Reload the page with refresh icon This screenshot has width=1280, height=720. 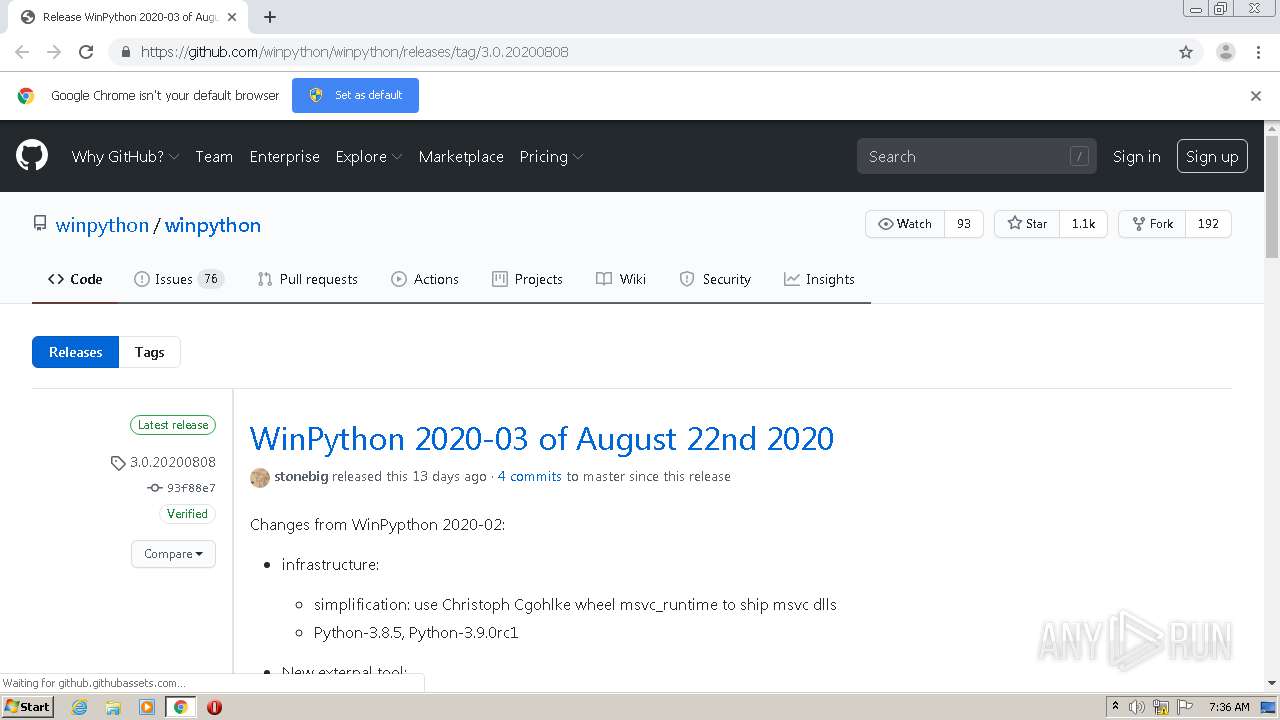point(86,52)
